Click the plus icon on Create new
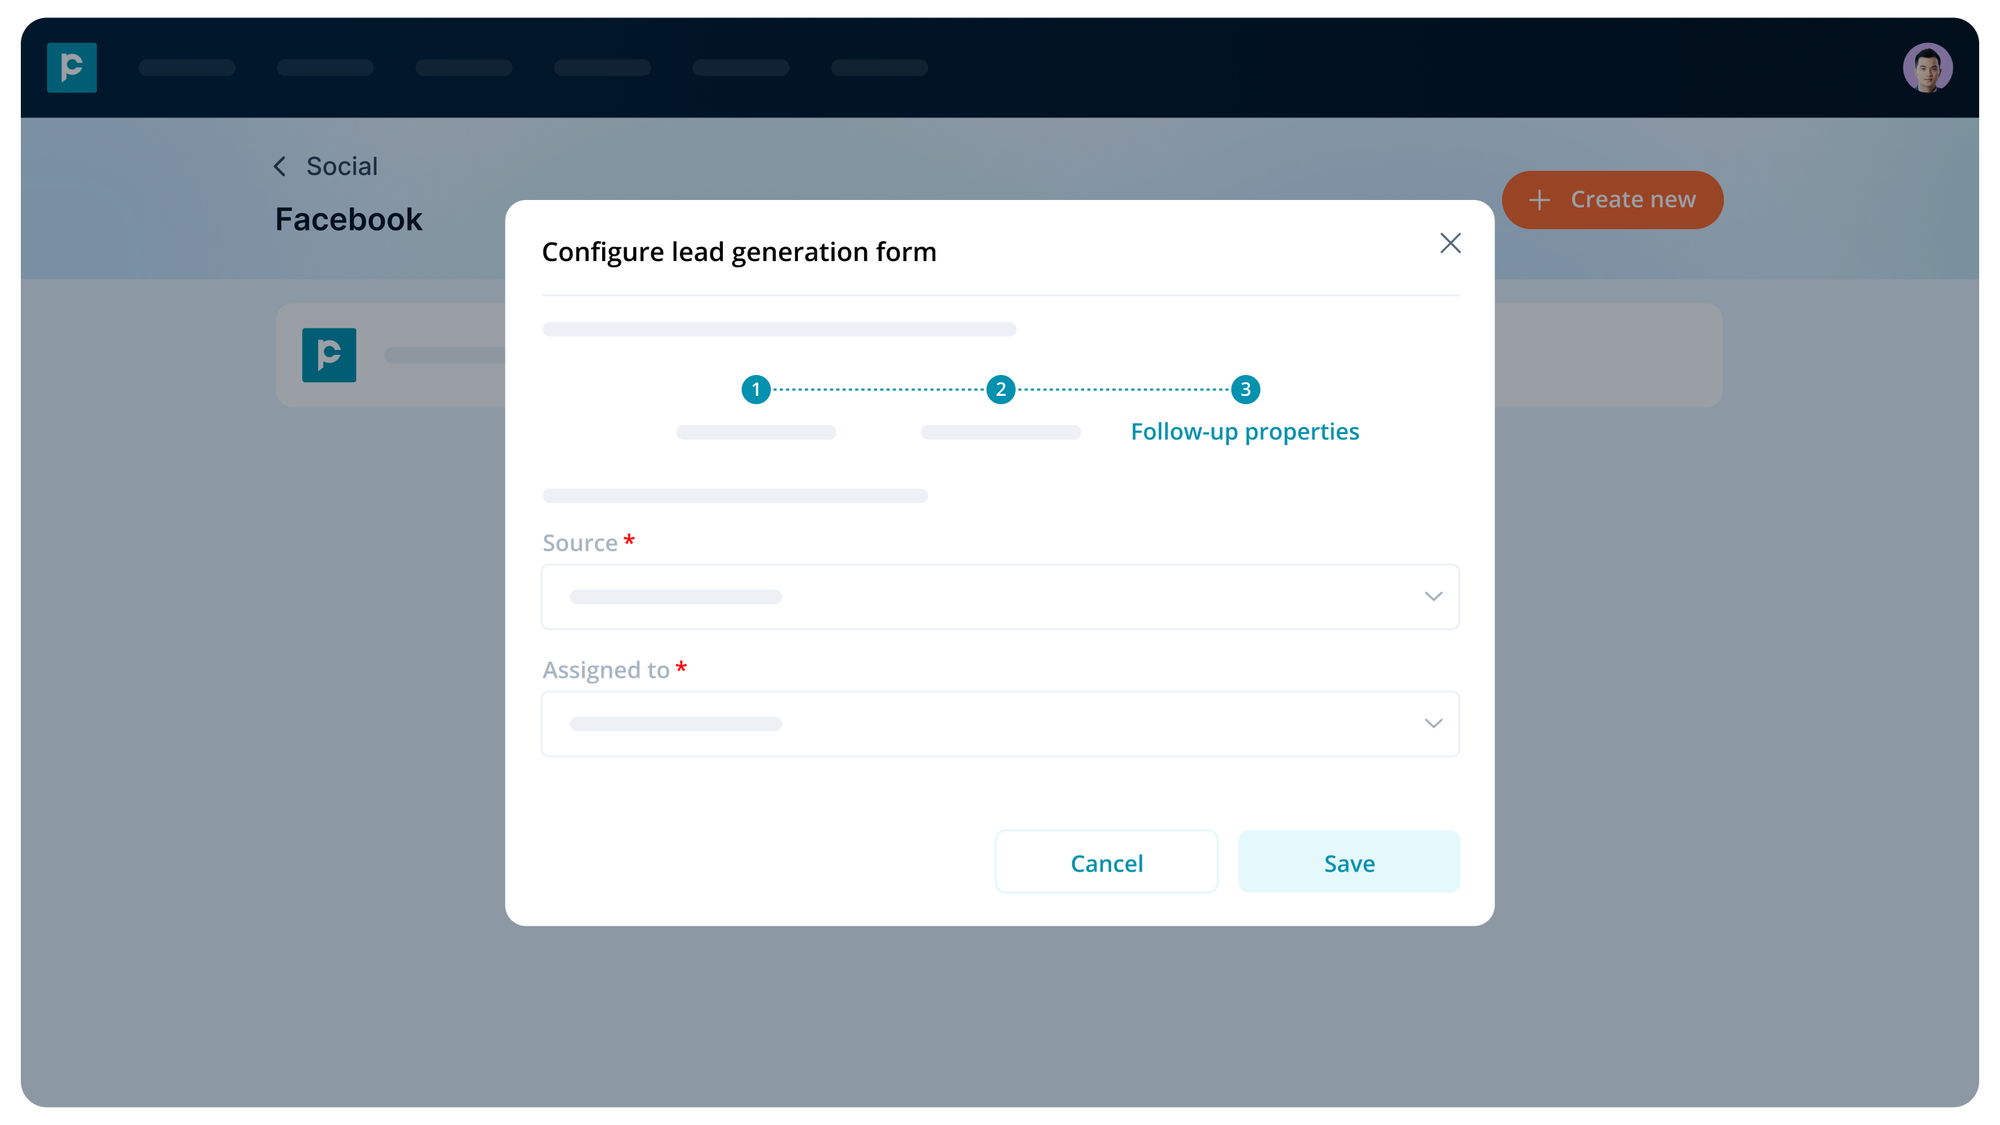Image resolution: width=2000 pixels, height=1125 pixels. tap(1539, 200)
